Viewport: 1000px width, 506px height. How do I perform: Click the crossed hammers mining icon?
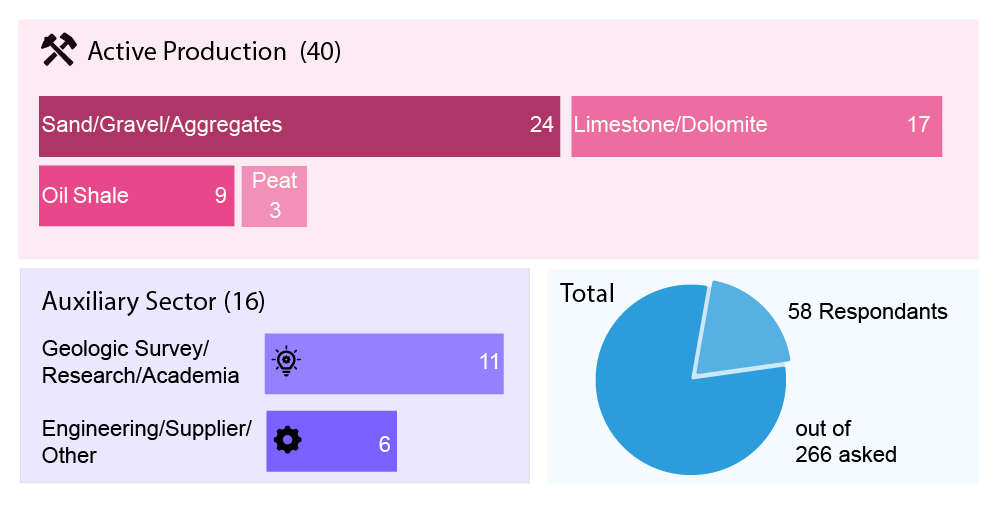point(58,50)
